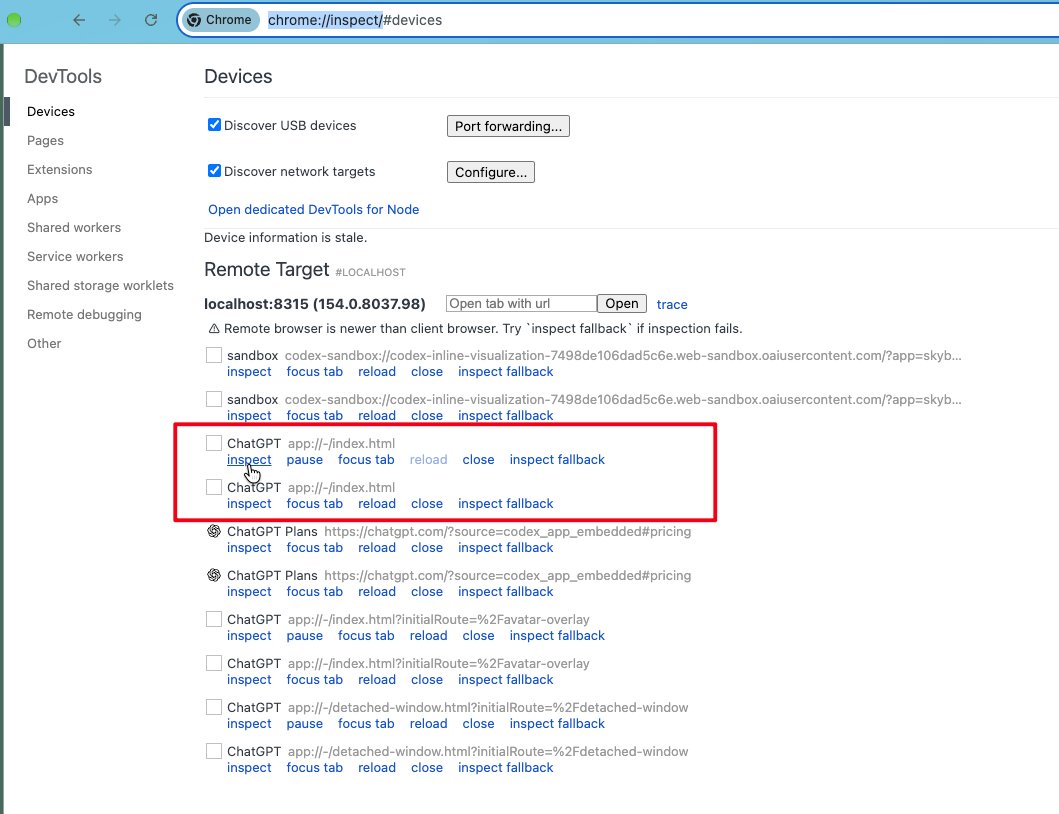Screen dimensions: 1059x814
Task: Click the trace link for localhost:8315
Action: tap(672, 305)
